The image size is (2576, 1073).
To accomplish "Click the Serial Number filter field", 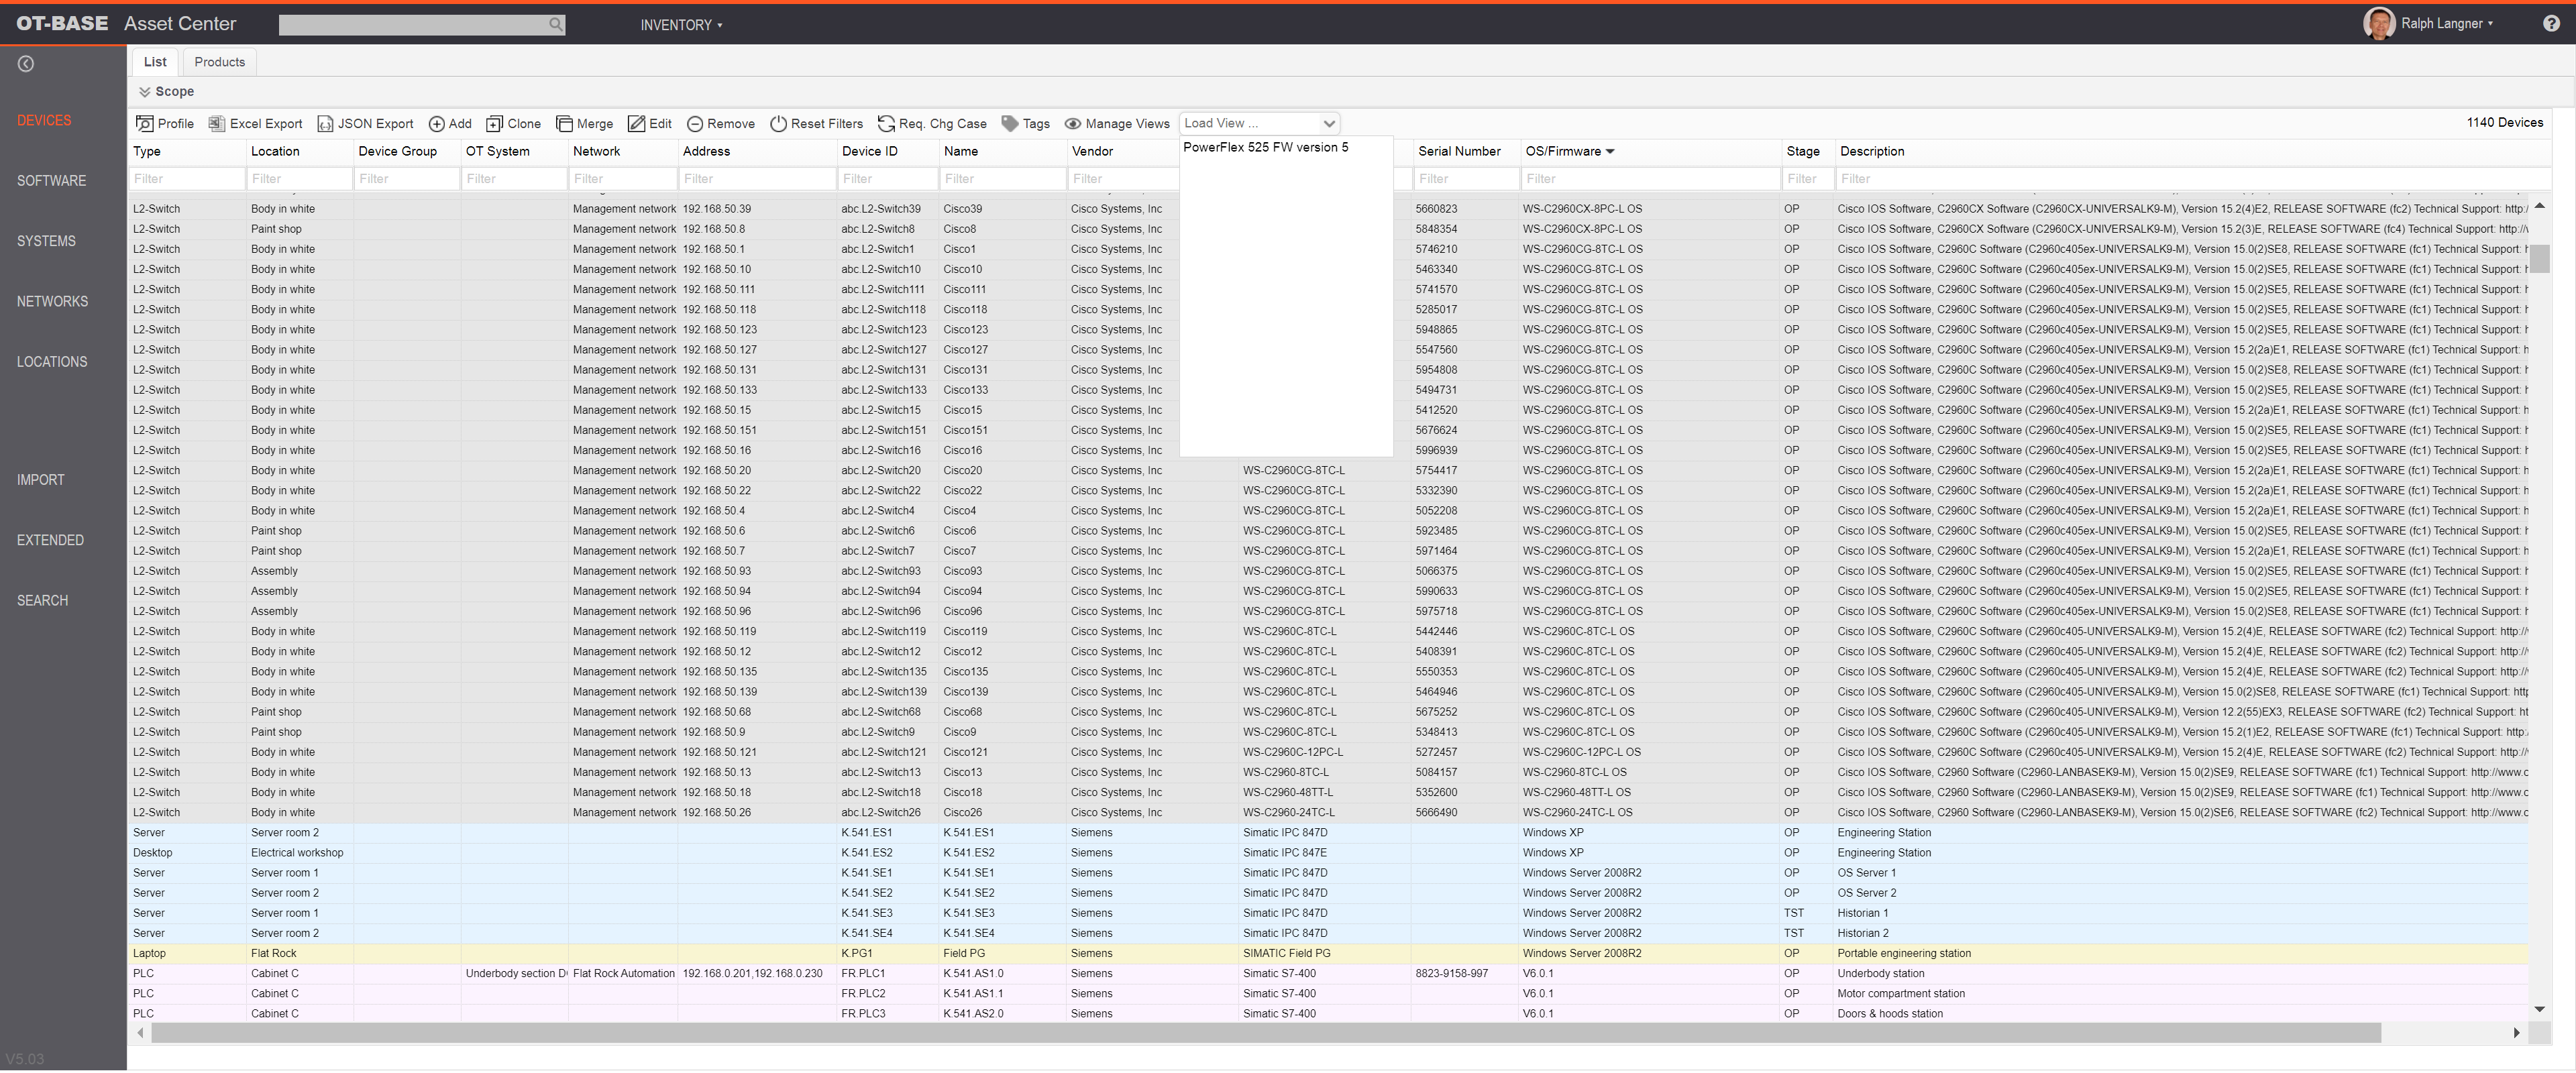I will coord(1466,179).
